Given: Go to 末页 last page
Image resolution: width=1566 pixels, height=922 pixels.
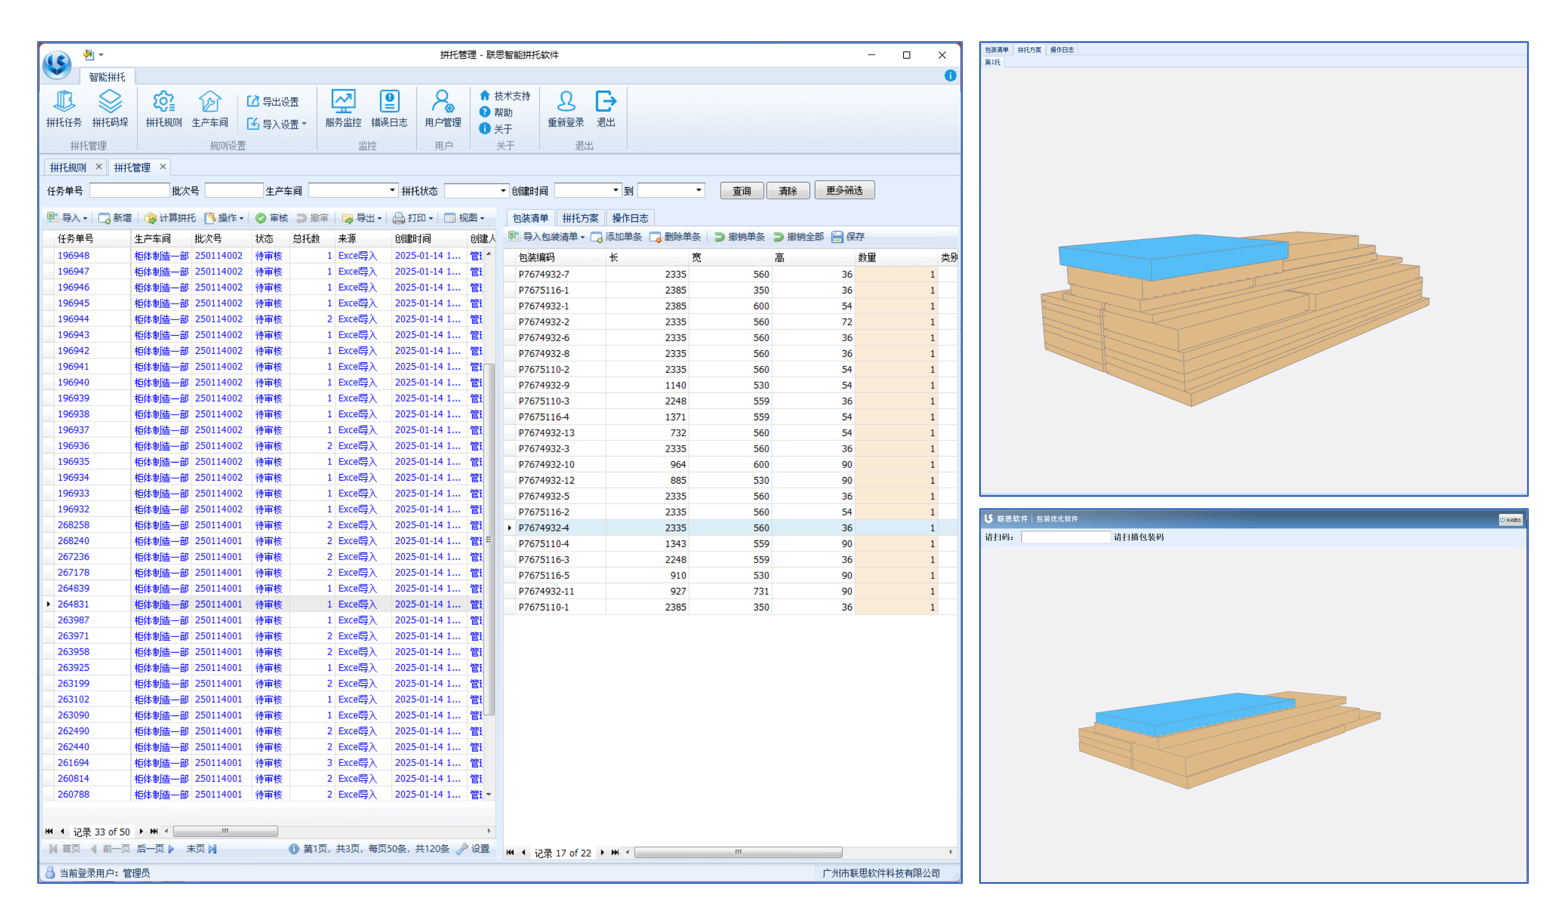Looking at the screenshot, I should pos(201,849).
